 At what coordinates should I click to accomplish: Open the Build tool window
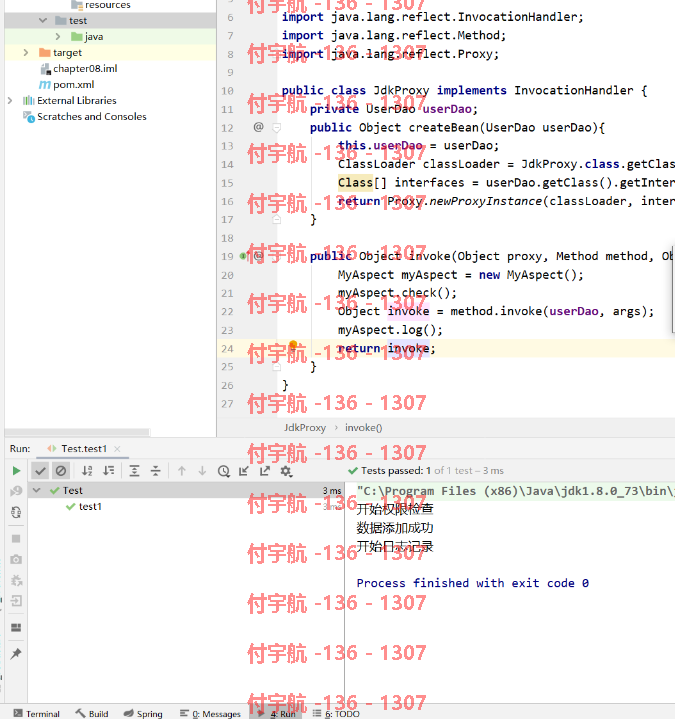pyautogui.click(x=93, y=713)
